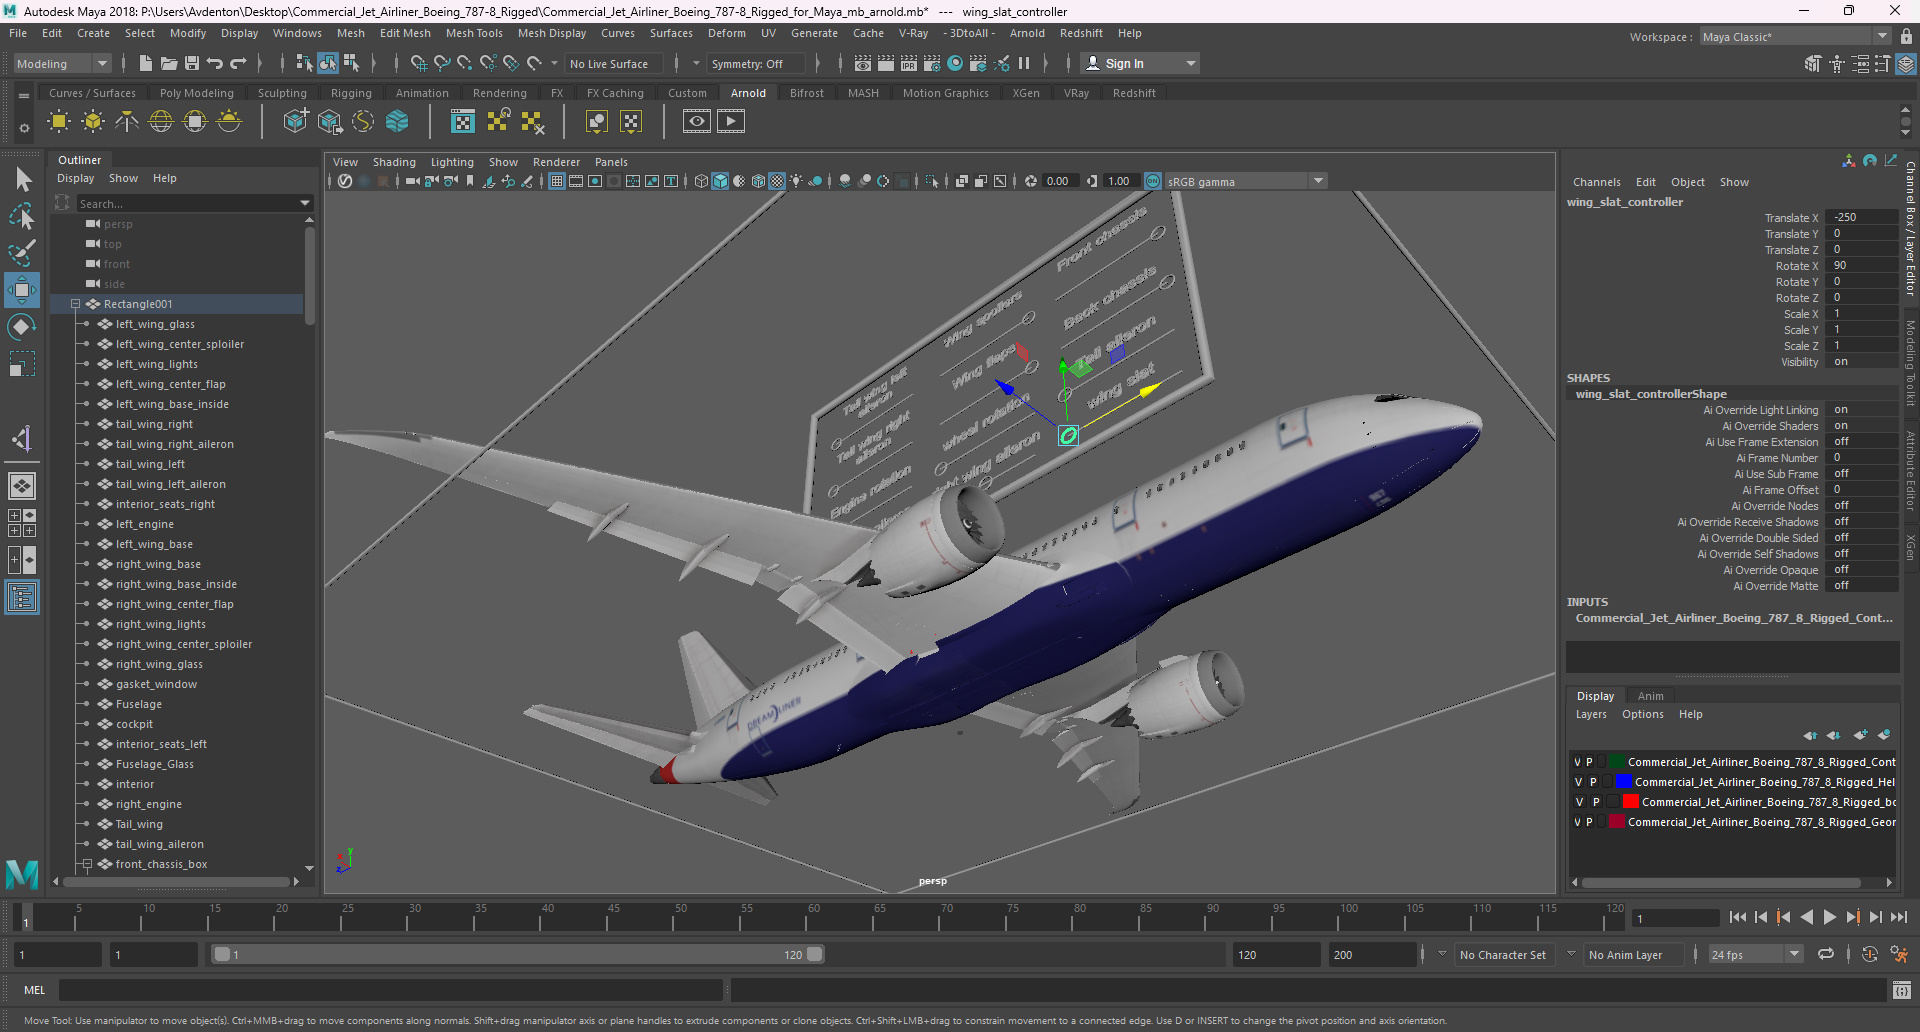Open the Outliner layout button in the toolbox
The height and width of the screenshot is (1032, 1920).
coord(22,598)
